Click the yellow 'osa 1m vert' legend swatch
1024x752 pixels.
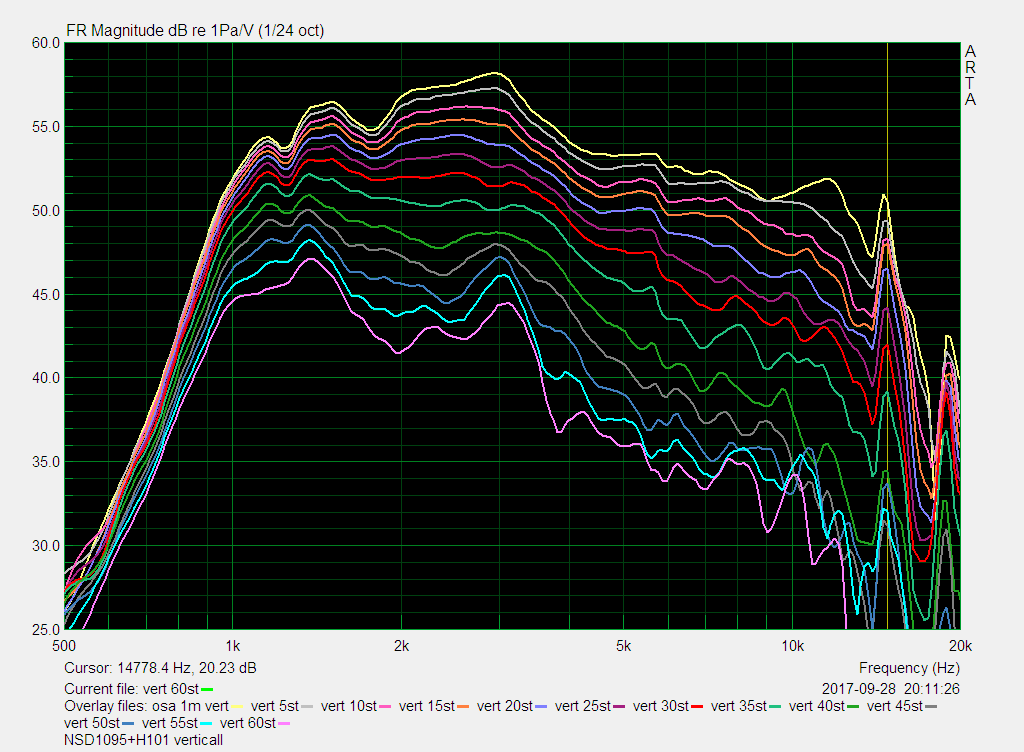click(236, 707)
